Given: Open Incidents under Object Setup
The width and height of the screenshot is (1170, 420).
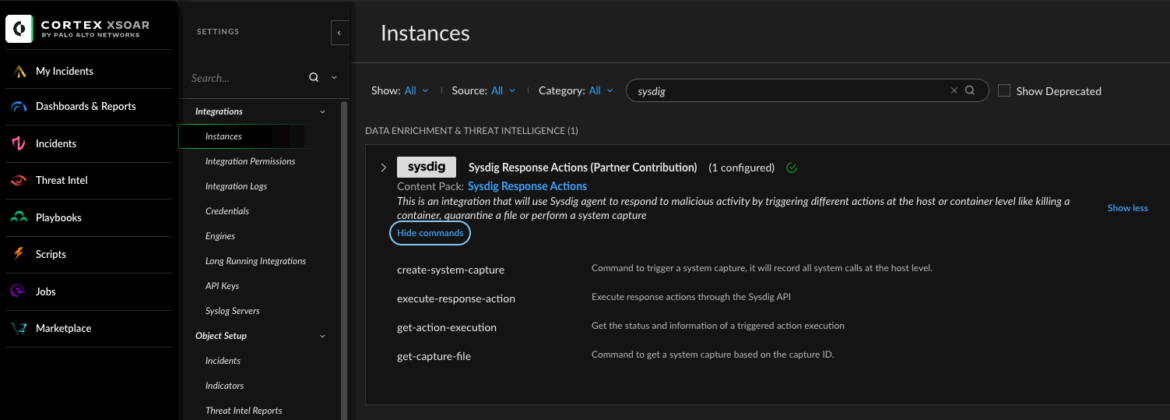Looking at the screenshot, I should pos(223,360).
